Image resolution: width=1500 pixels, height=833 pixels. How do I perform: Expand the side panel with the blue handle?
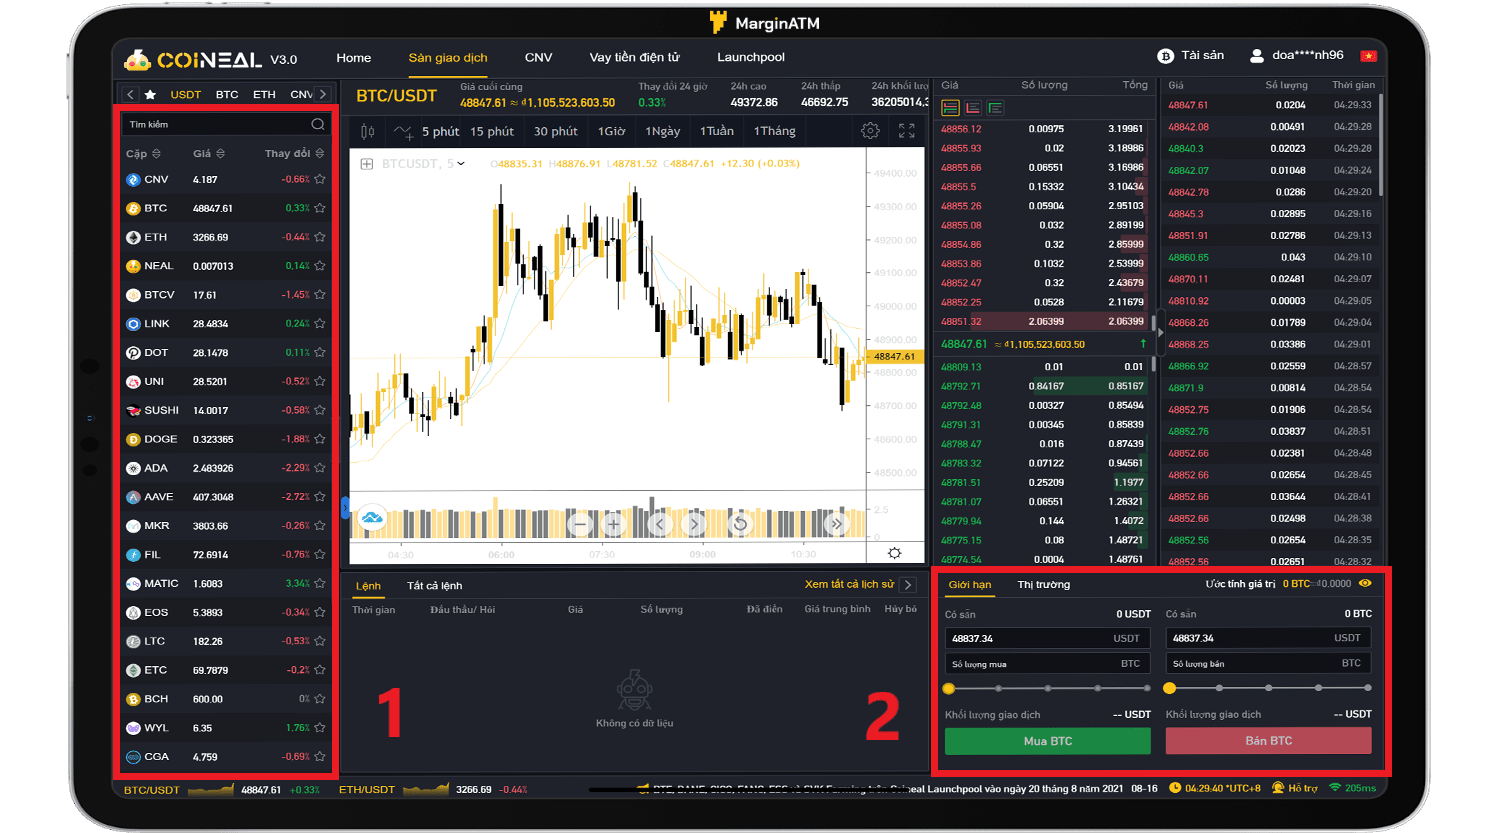click(x=345, y=508)
